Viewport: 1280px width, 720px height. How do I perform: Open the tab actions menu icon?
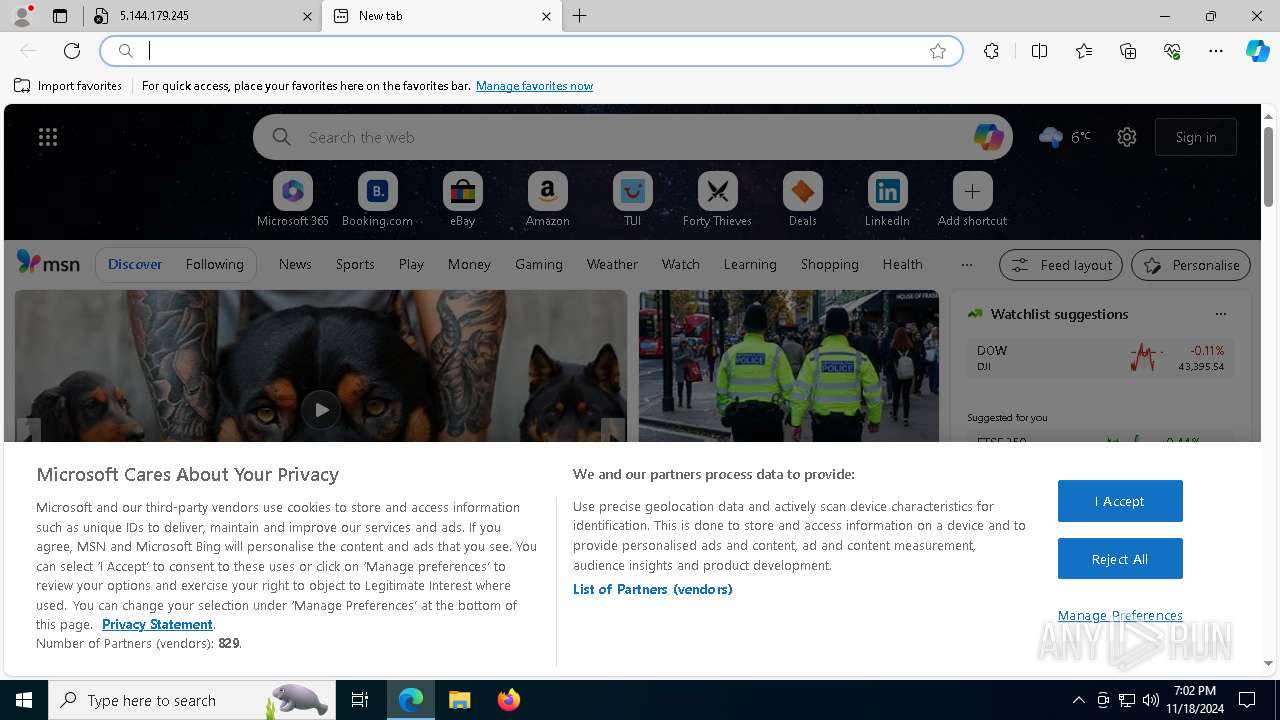click(60, 16)
